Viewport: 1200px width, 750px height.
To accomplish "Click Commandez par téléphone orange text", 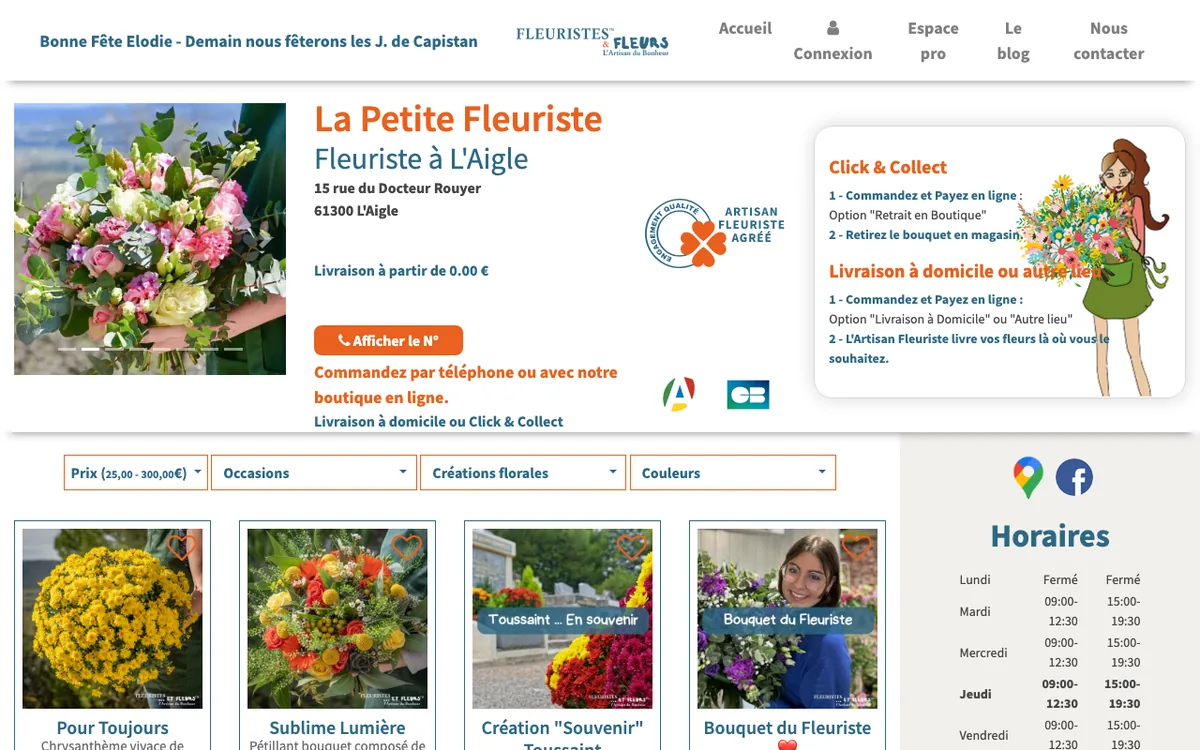I will tap(466, 384).
